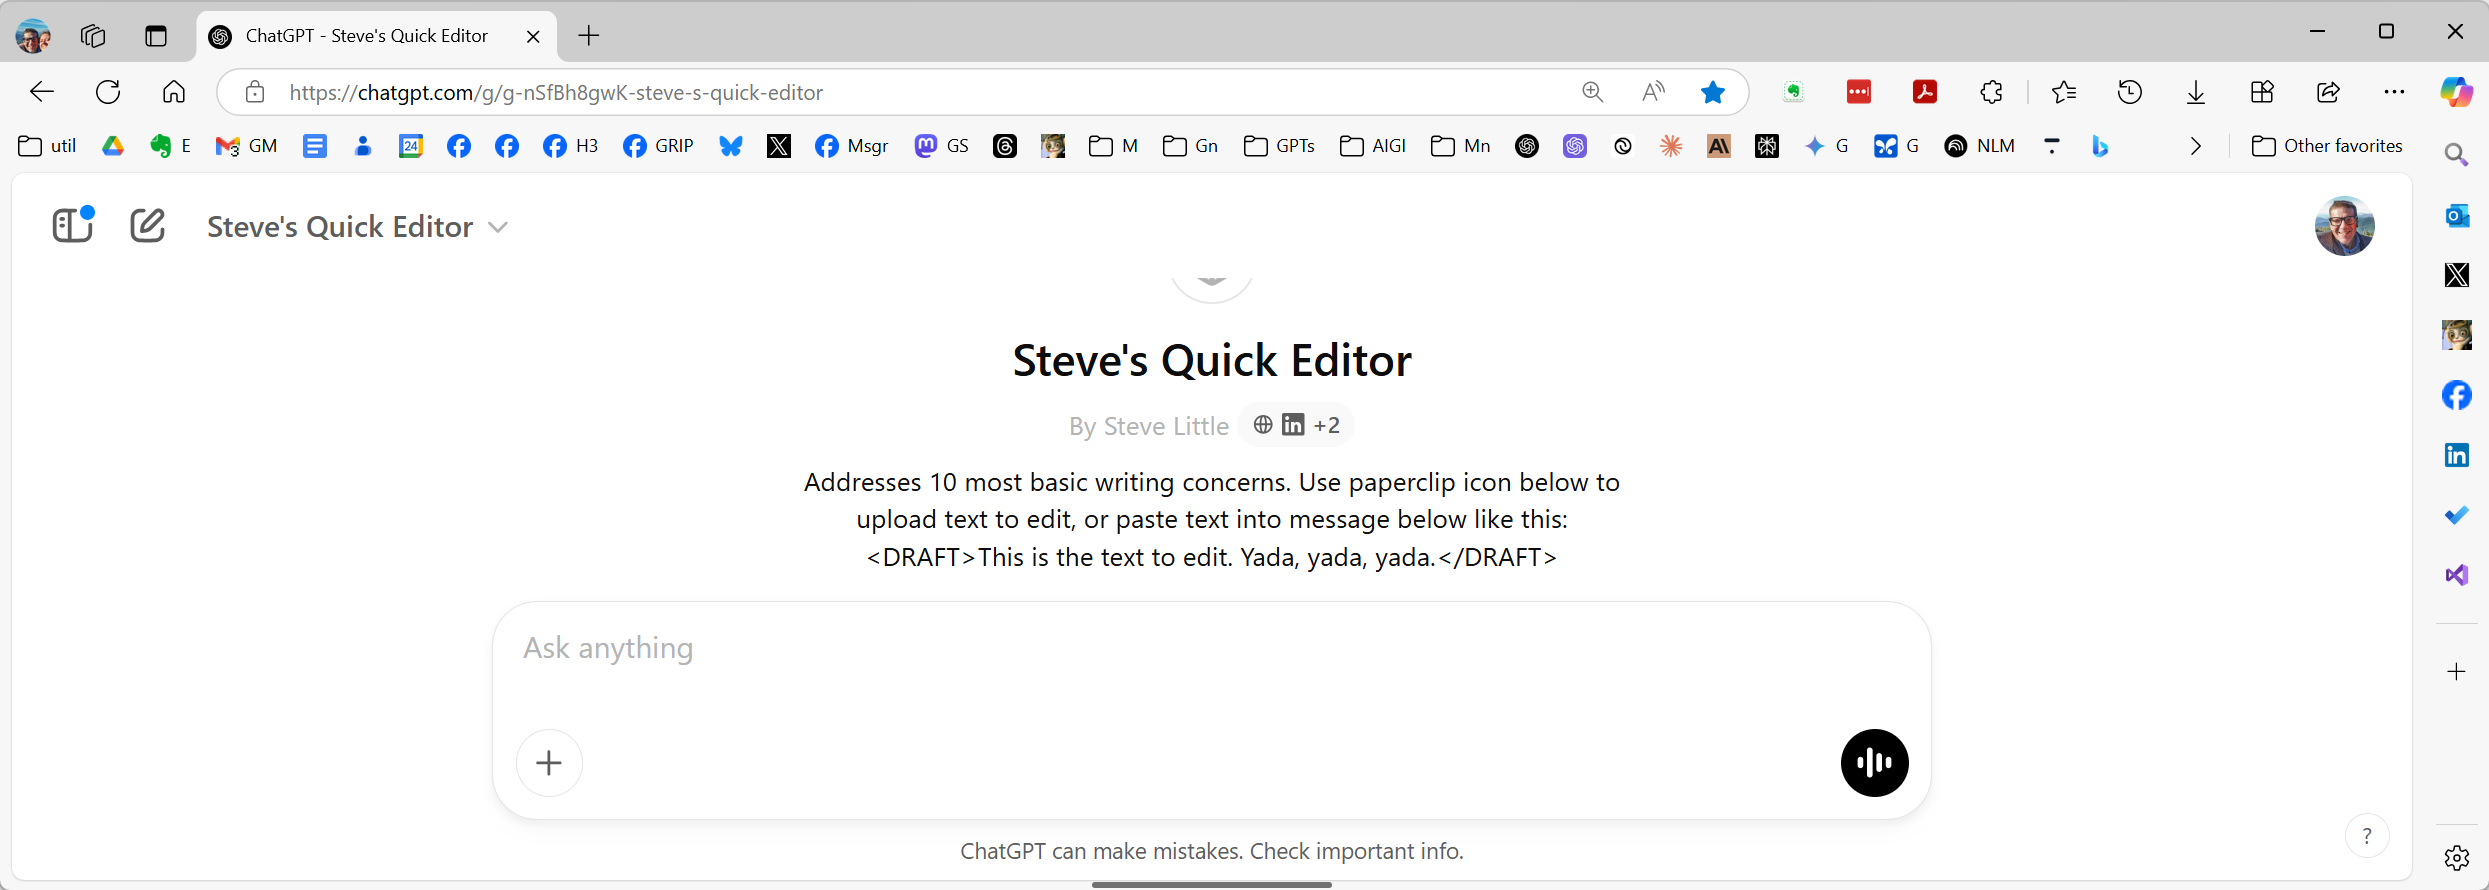Screen dimensions: 2489x890
Task: Open the Other favorites folder
Action: (2326, 146)
